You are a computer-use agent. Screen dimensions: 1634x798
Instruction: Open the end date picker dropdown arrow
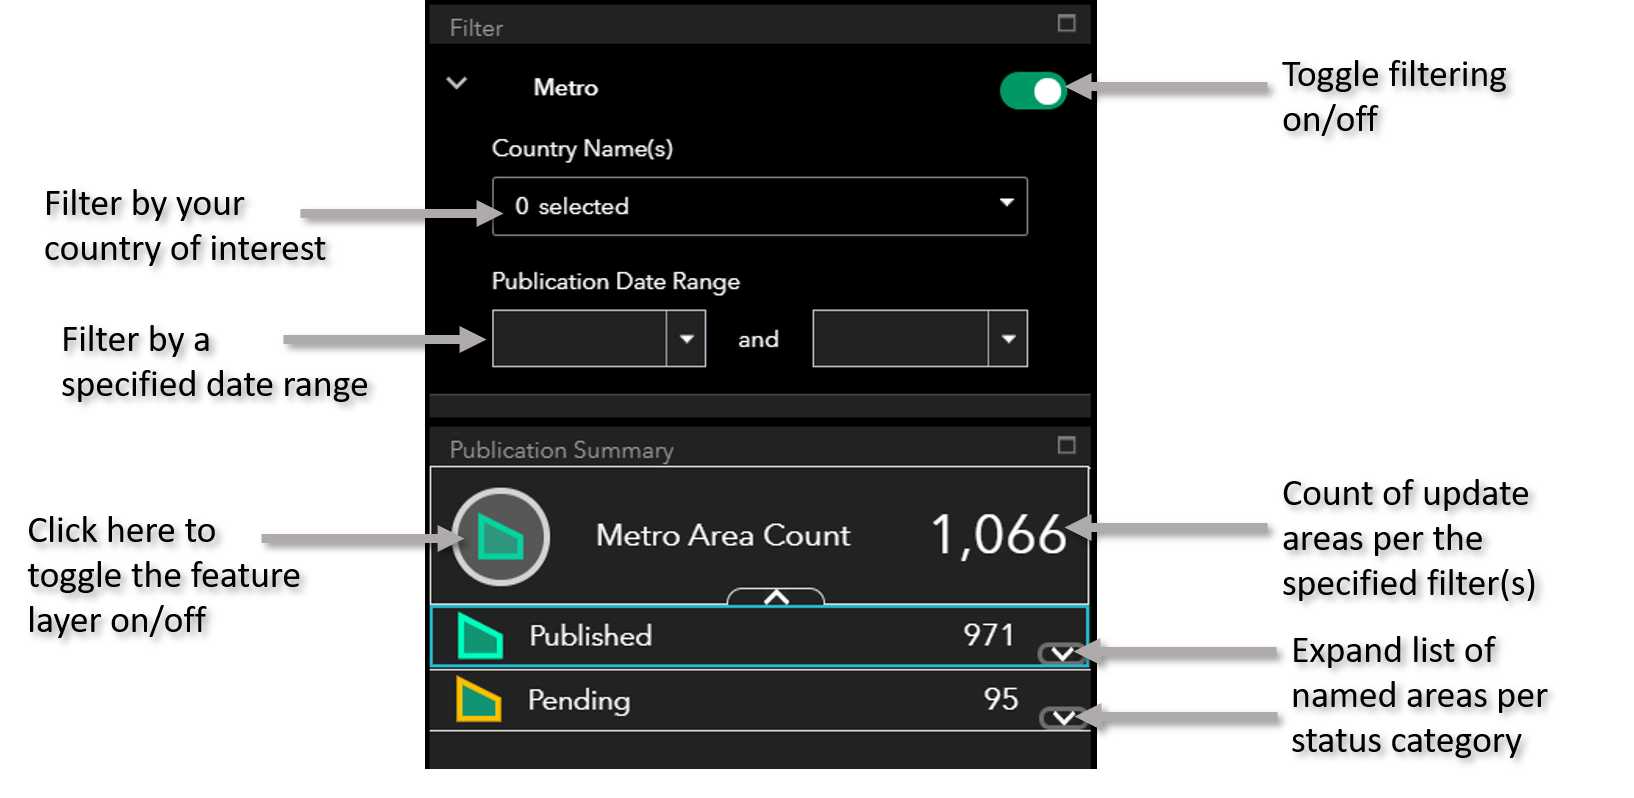[x=1008, y=338]
